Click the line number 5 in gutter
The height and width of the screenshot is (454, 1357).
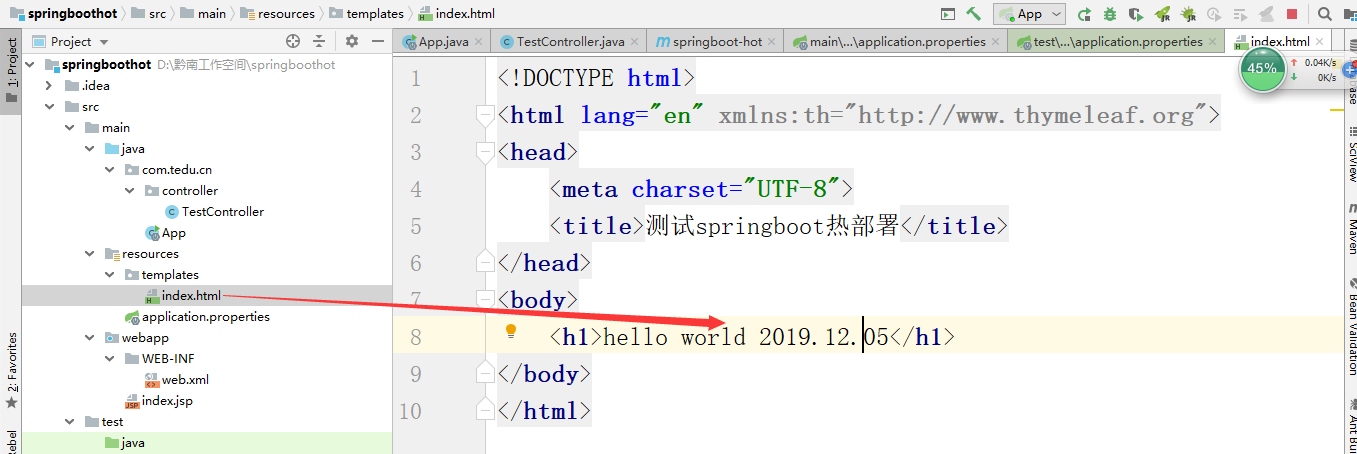pyautogui.click(x=415, y=226)
